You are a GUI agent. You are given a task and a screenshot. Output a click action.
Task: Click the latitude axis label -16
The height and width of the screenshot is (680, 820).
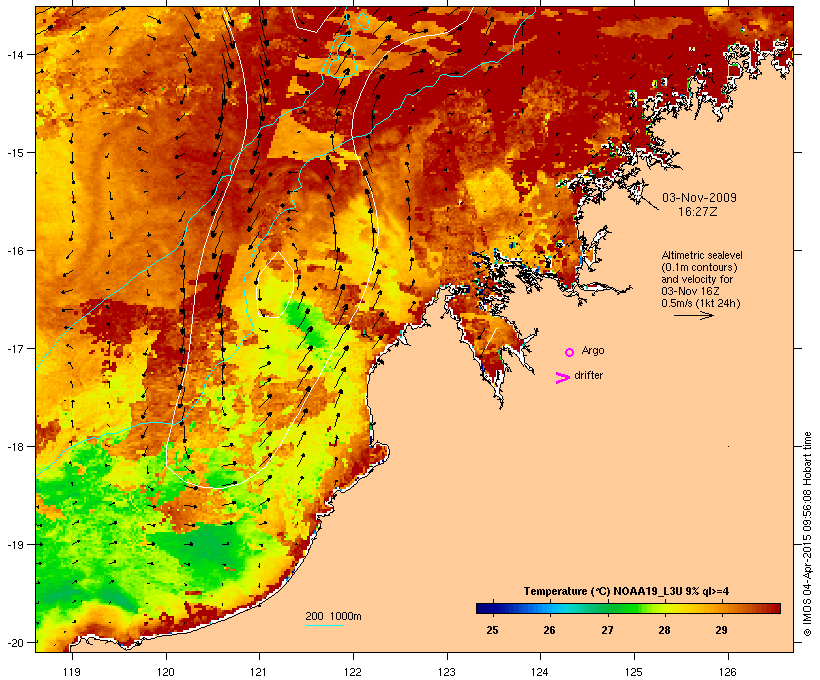point(14,251)
